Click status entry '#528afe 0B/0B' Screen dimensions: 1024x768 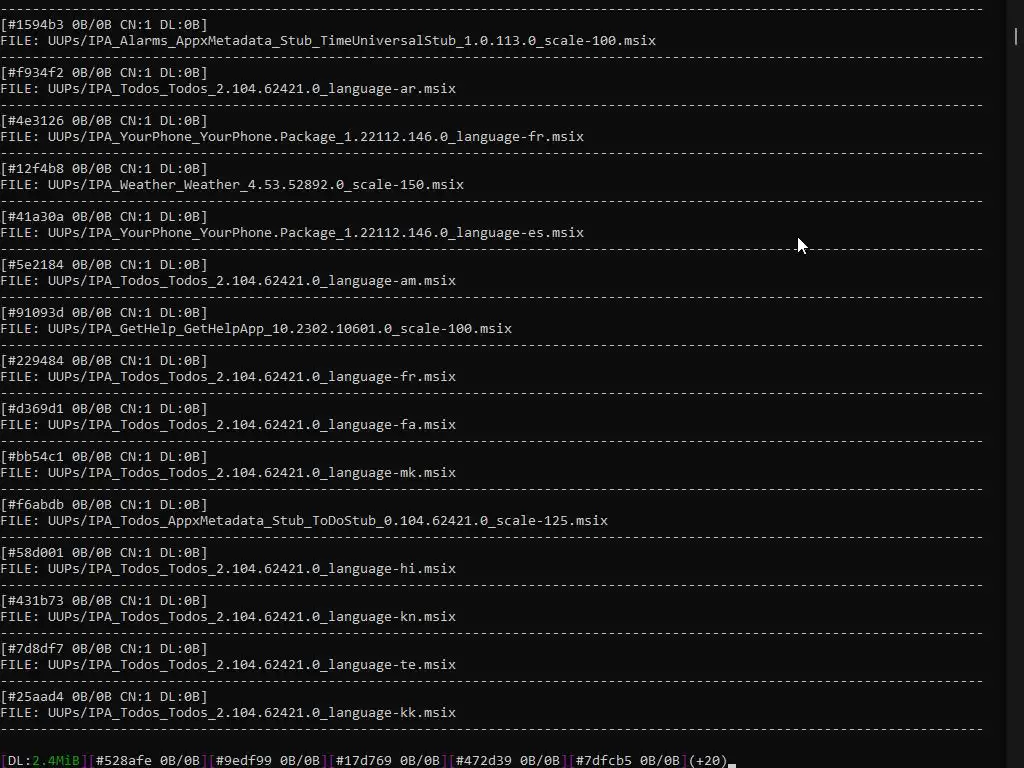(x=148, y=761)
